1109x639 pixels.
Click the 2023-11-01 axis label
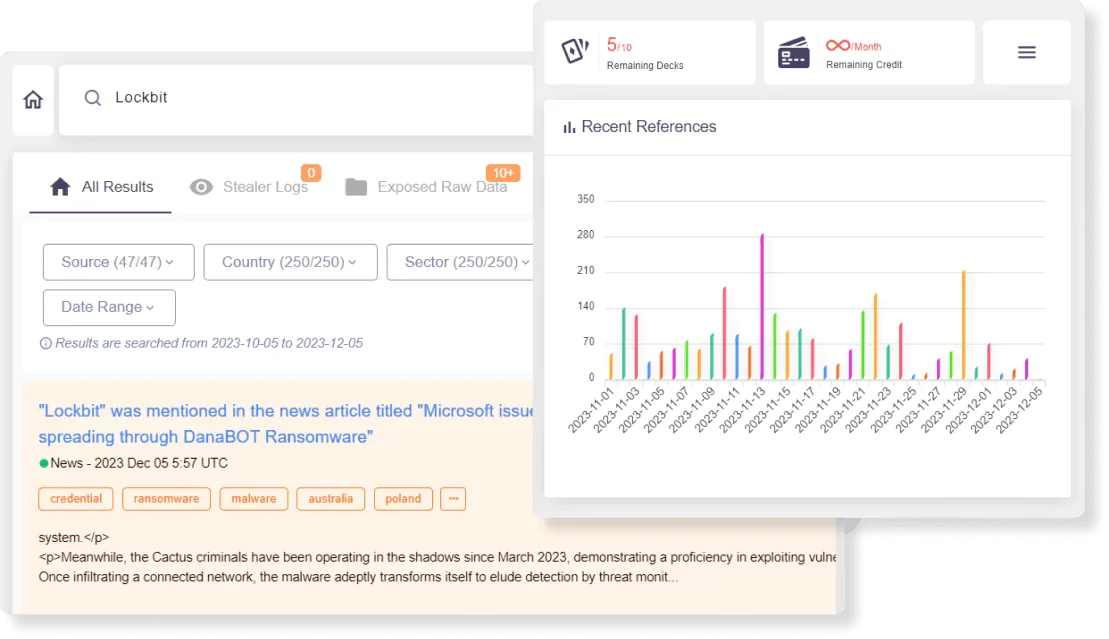tap(591, 409)
